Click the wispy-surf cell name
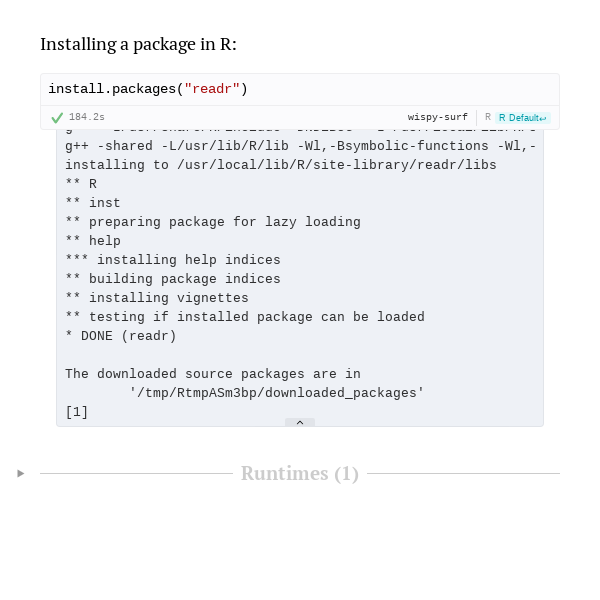 coord(437,117)
